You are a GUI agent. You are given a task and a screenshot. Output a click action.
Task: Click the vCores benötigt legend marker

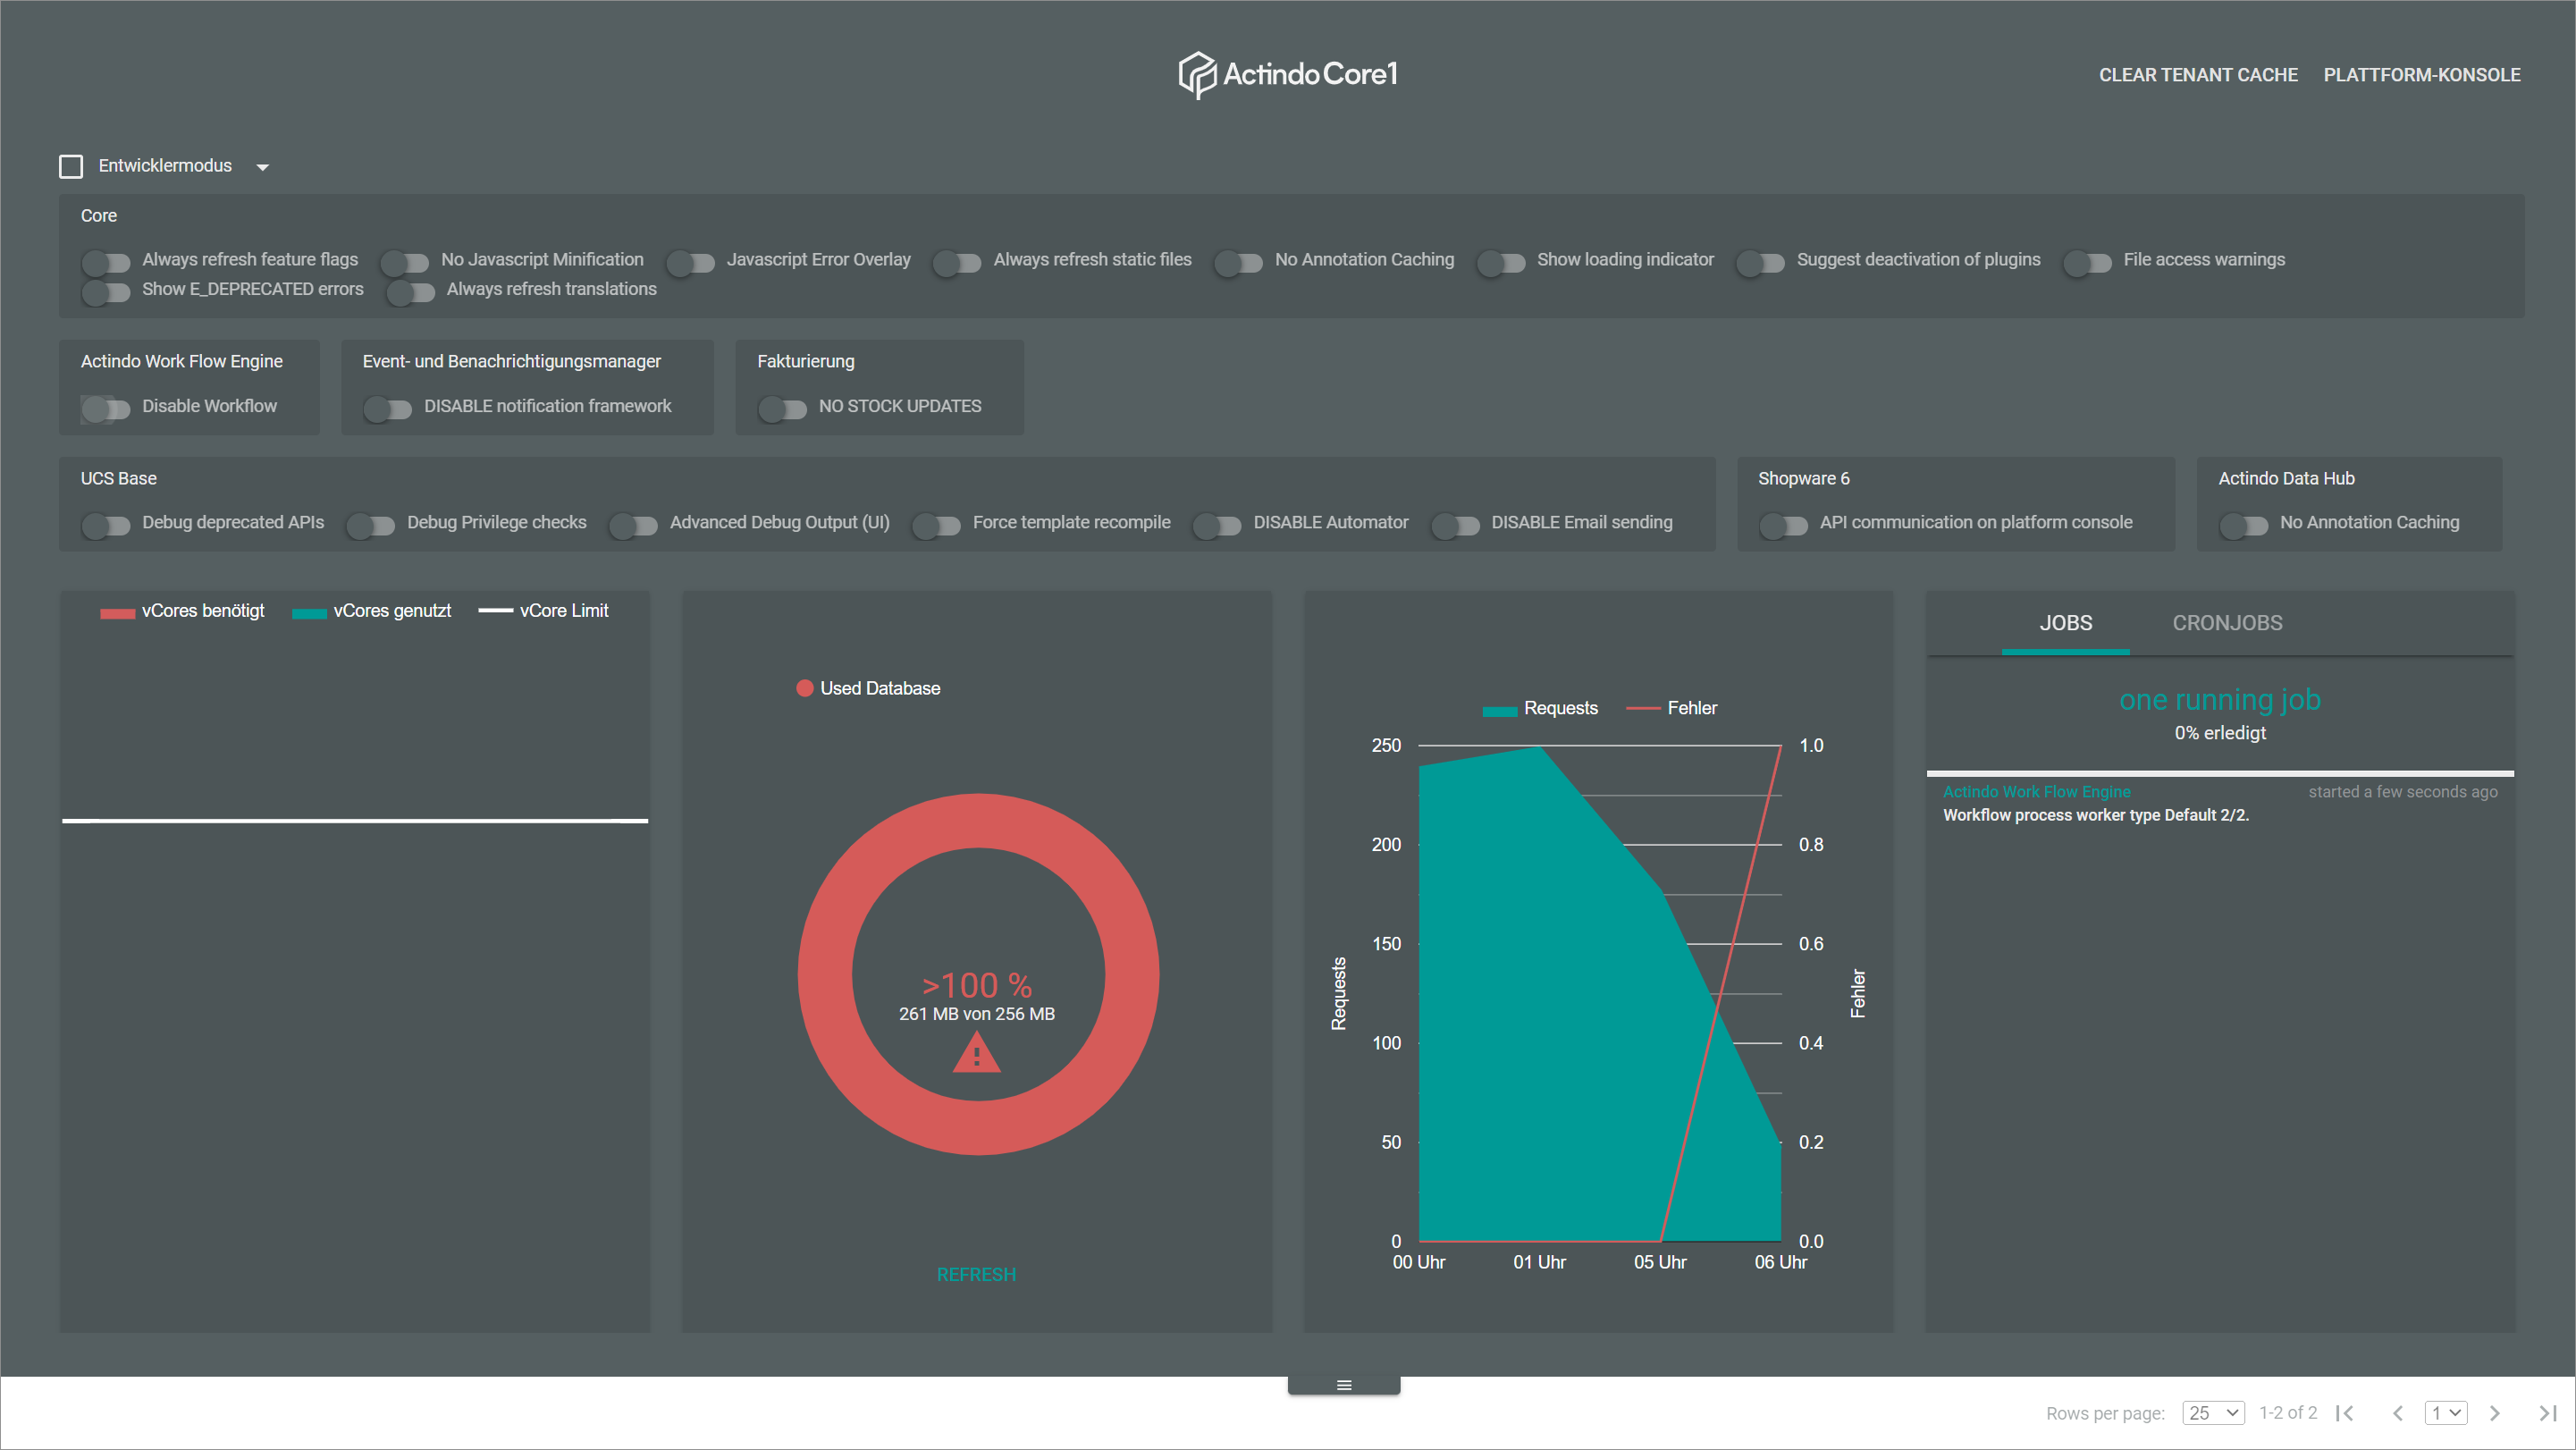pyautogui.click(x=117, y=613)
